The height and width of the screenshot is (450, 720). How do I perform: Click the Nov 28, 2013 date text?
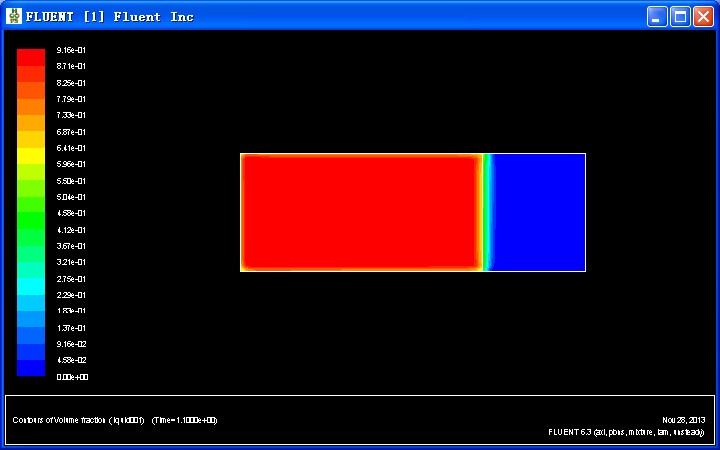click(x=683, y=420)
